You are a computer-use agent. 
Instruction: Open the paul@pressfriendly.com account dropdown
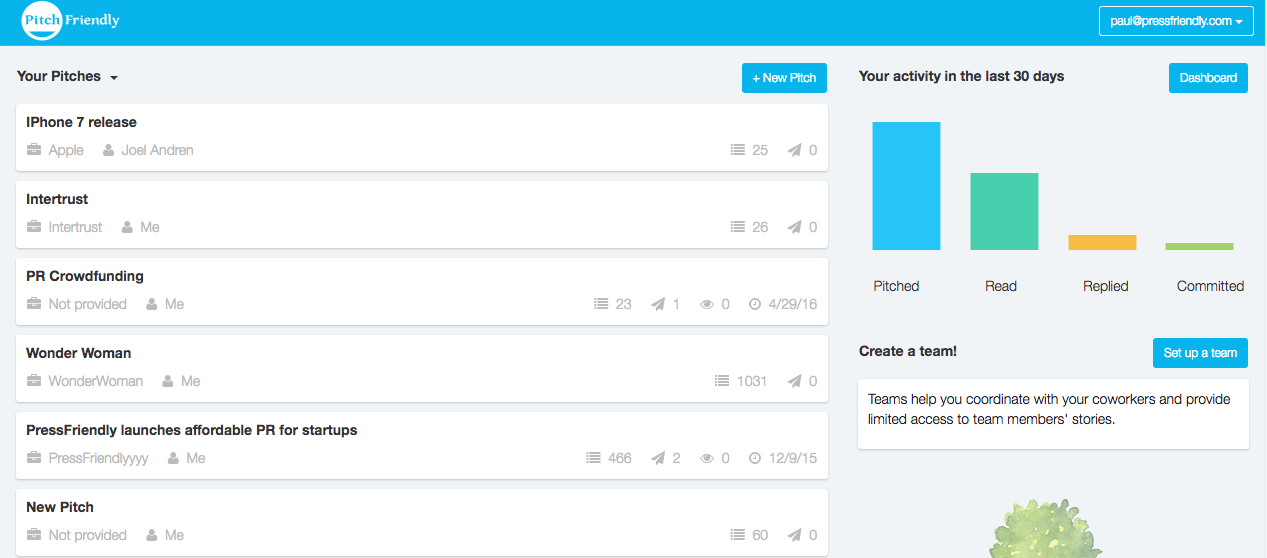coord(1176,21)
